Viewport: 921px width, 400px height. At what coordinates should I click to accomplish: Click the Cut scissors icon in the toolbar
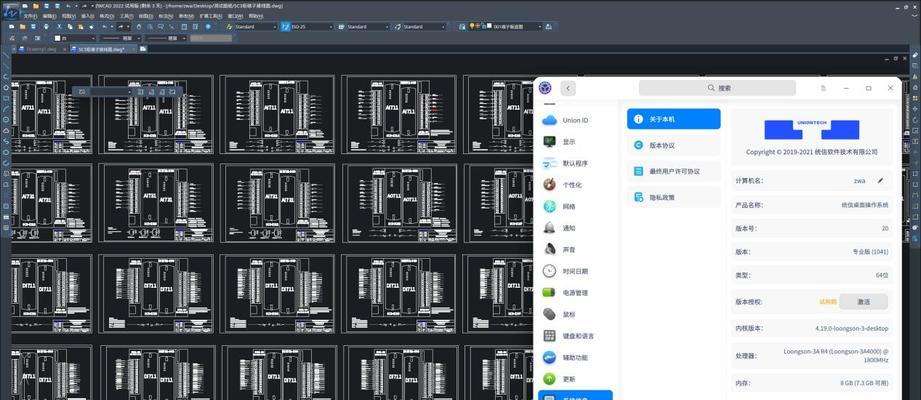[x=59, y=27]
